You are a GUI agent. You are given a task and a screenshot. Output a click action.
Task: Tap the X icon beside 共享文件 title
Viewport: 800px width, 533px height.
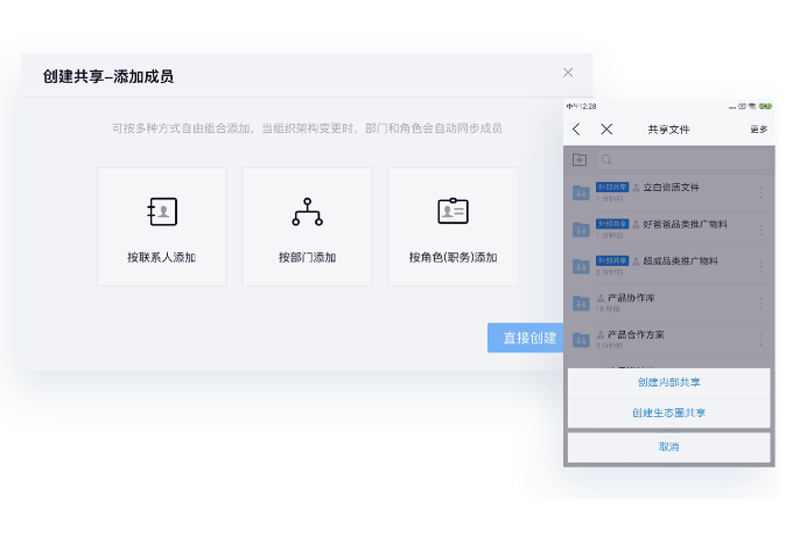point(606,130)
